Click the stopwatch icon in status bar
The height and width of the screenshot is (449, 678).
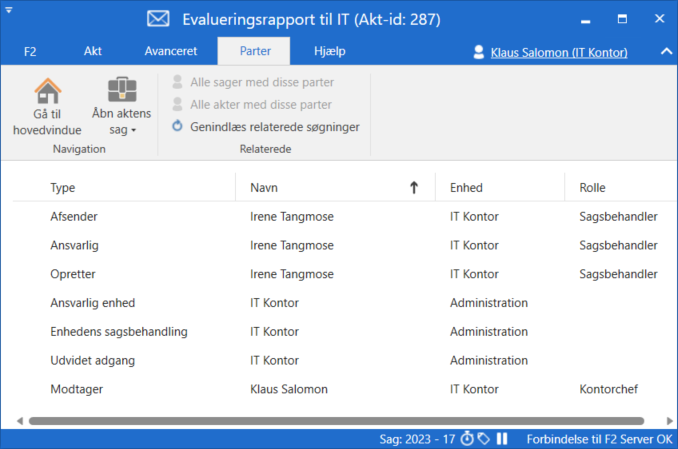click(466, 439)
